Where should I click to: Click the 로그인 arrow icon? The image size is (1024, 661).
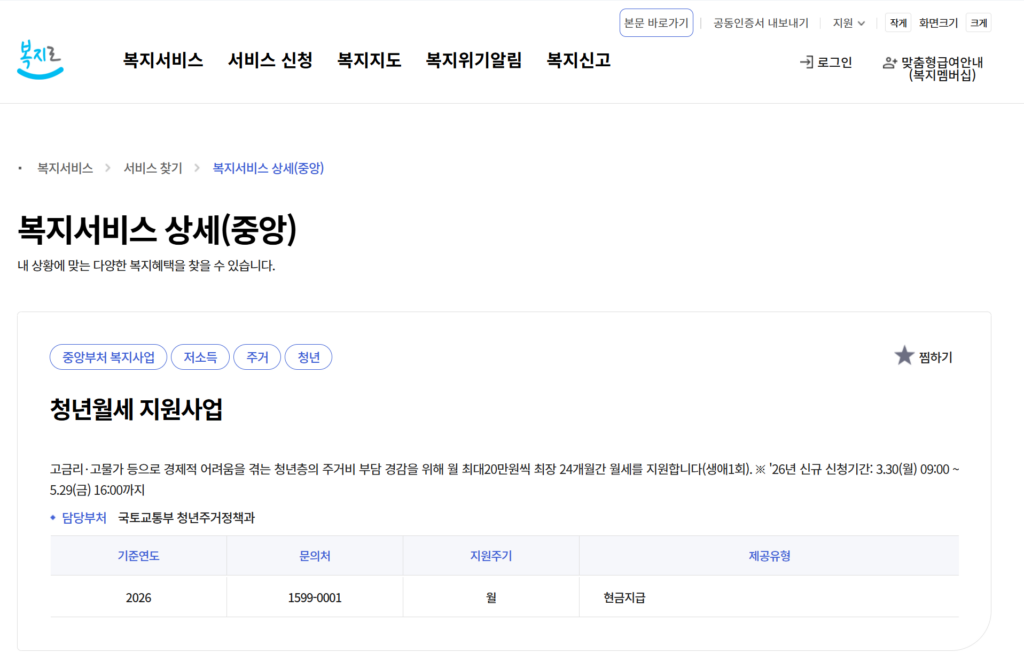(806, 62)
